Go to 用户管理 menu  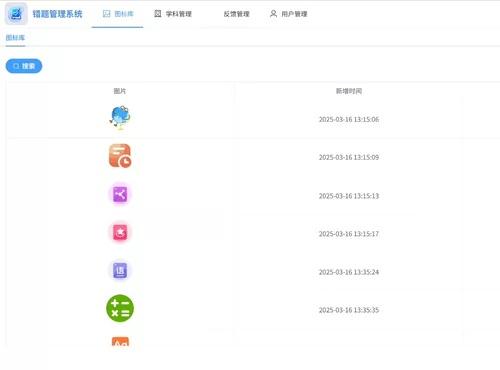pyautogui.click(x=289, y=14)
